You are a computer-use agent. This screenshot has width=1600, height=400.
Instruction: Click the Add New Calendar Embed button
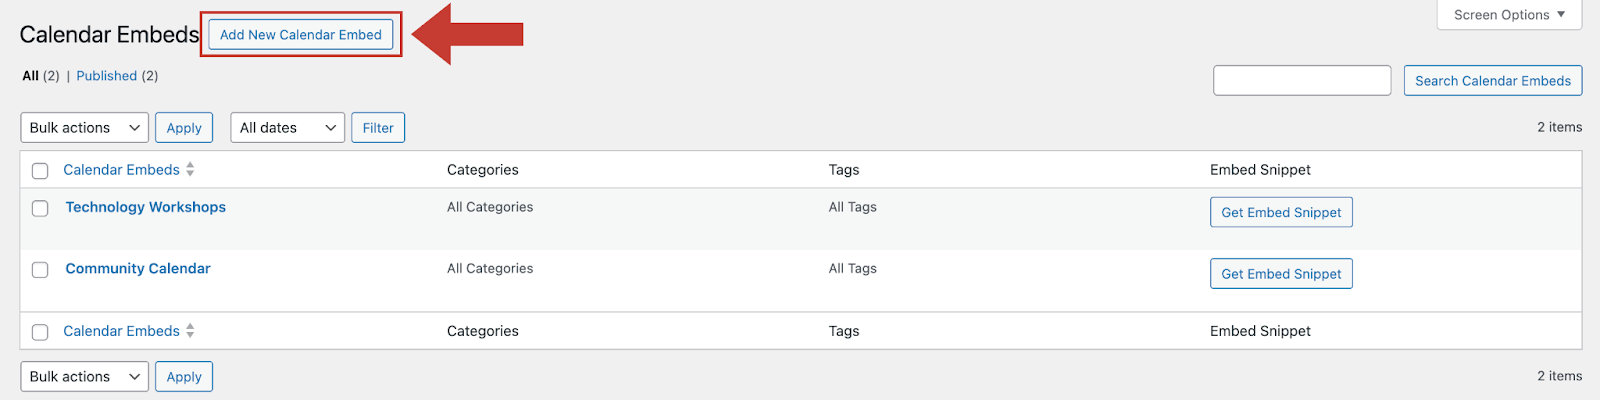point(300,35)
